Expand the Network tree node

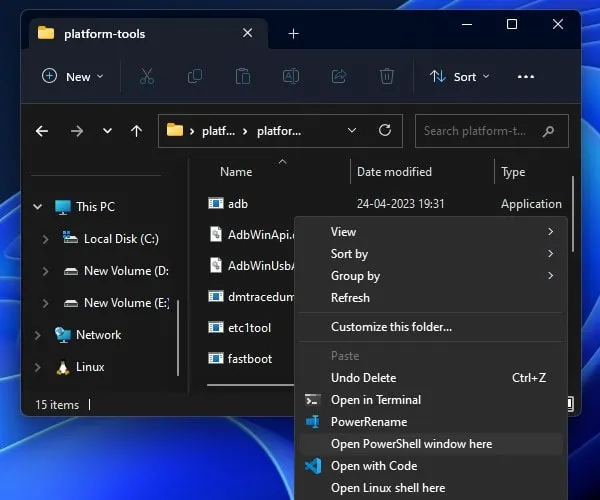pos(38,335)
